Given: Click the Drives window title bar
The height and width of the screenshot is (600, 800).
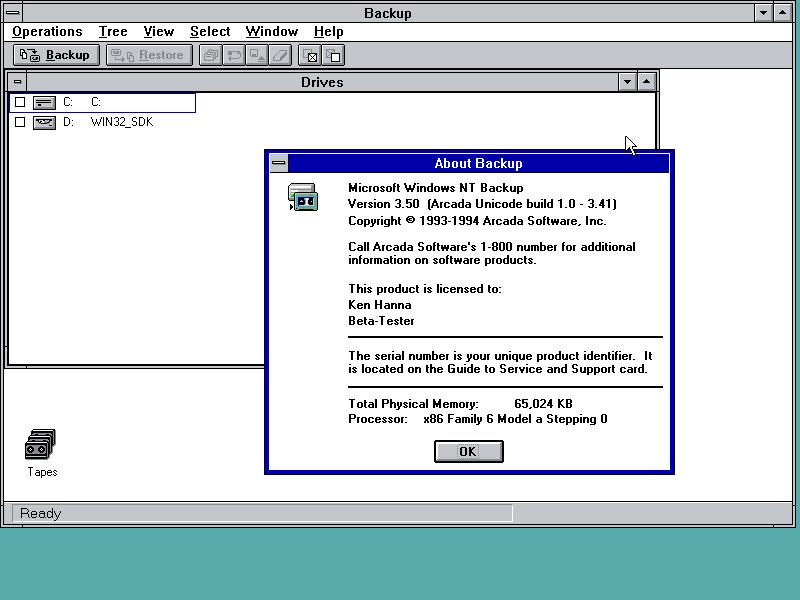Looking at the screenshot, I should coord(322,82).
